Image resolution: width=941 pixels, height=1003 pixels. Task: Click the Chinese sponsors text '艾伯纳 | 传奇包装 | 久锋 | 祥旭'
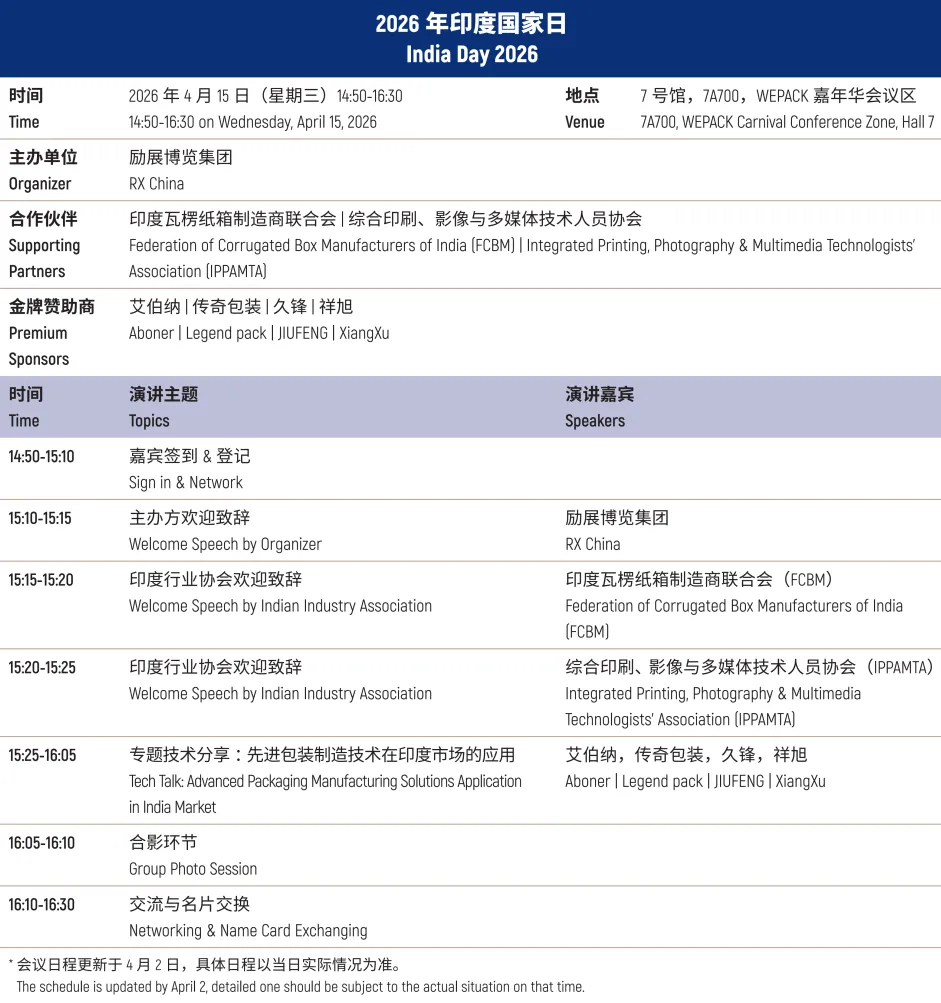coord(241,307)
